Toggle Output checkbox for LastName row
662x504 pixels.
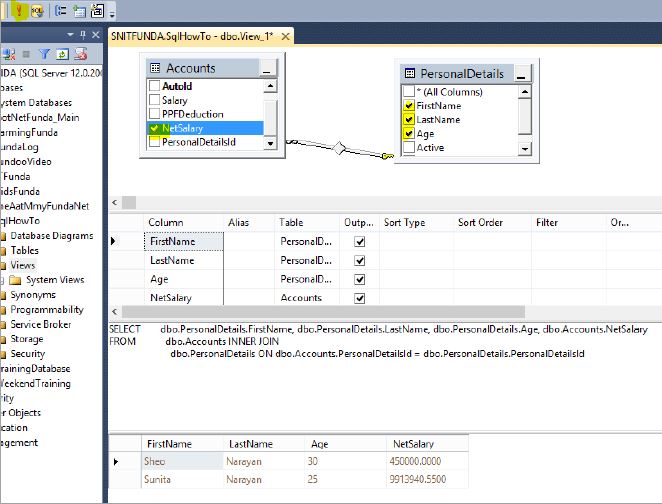point(360,260)
